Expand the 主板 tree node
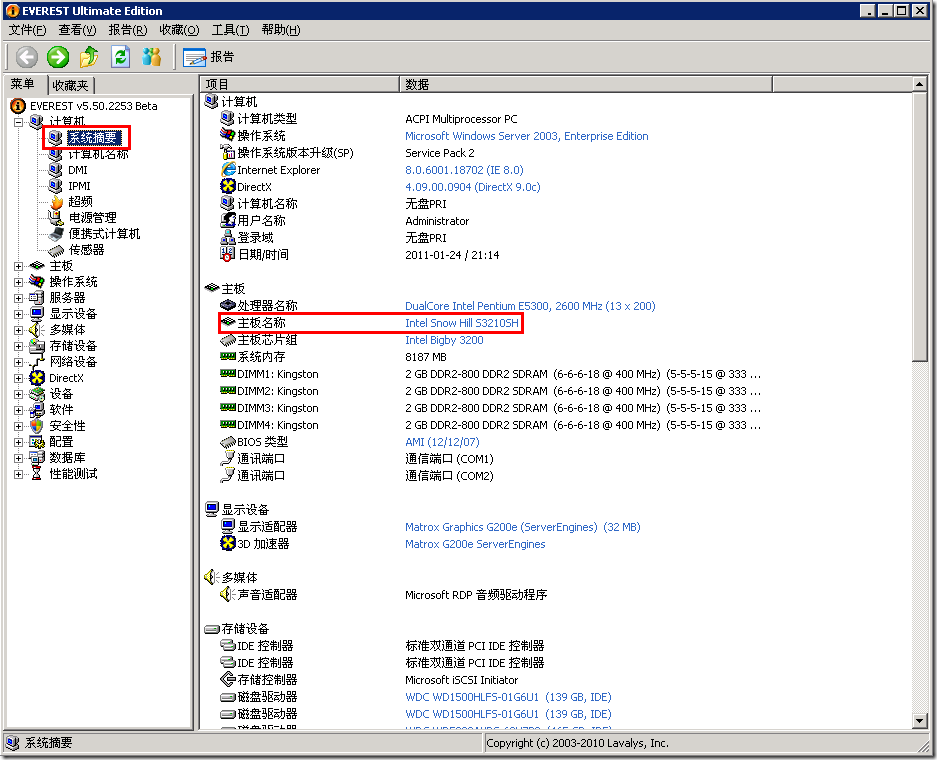The height and width of the screenshot is (760, 937). click(19, 266)
